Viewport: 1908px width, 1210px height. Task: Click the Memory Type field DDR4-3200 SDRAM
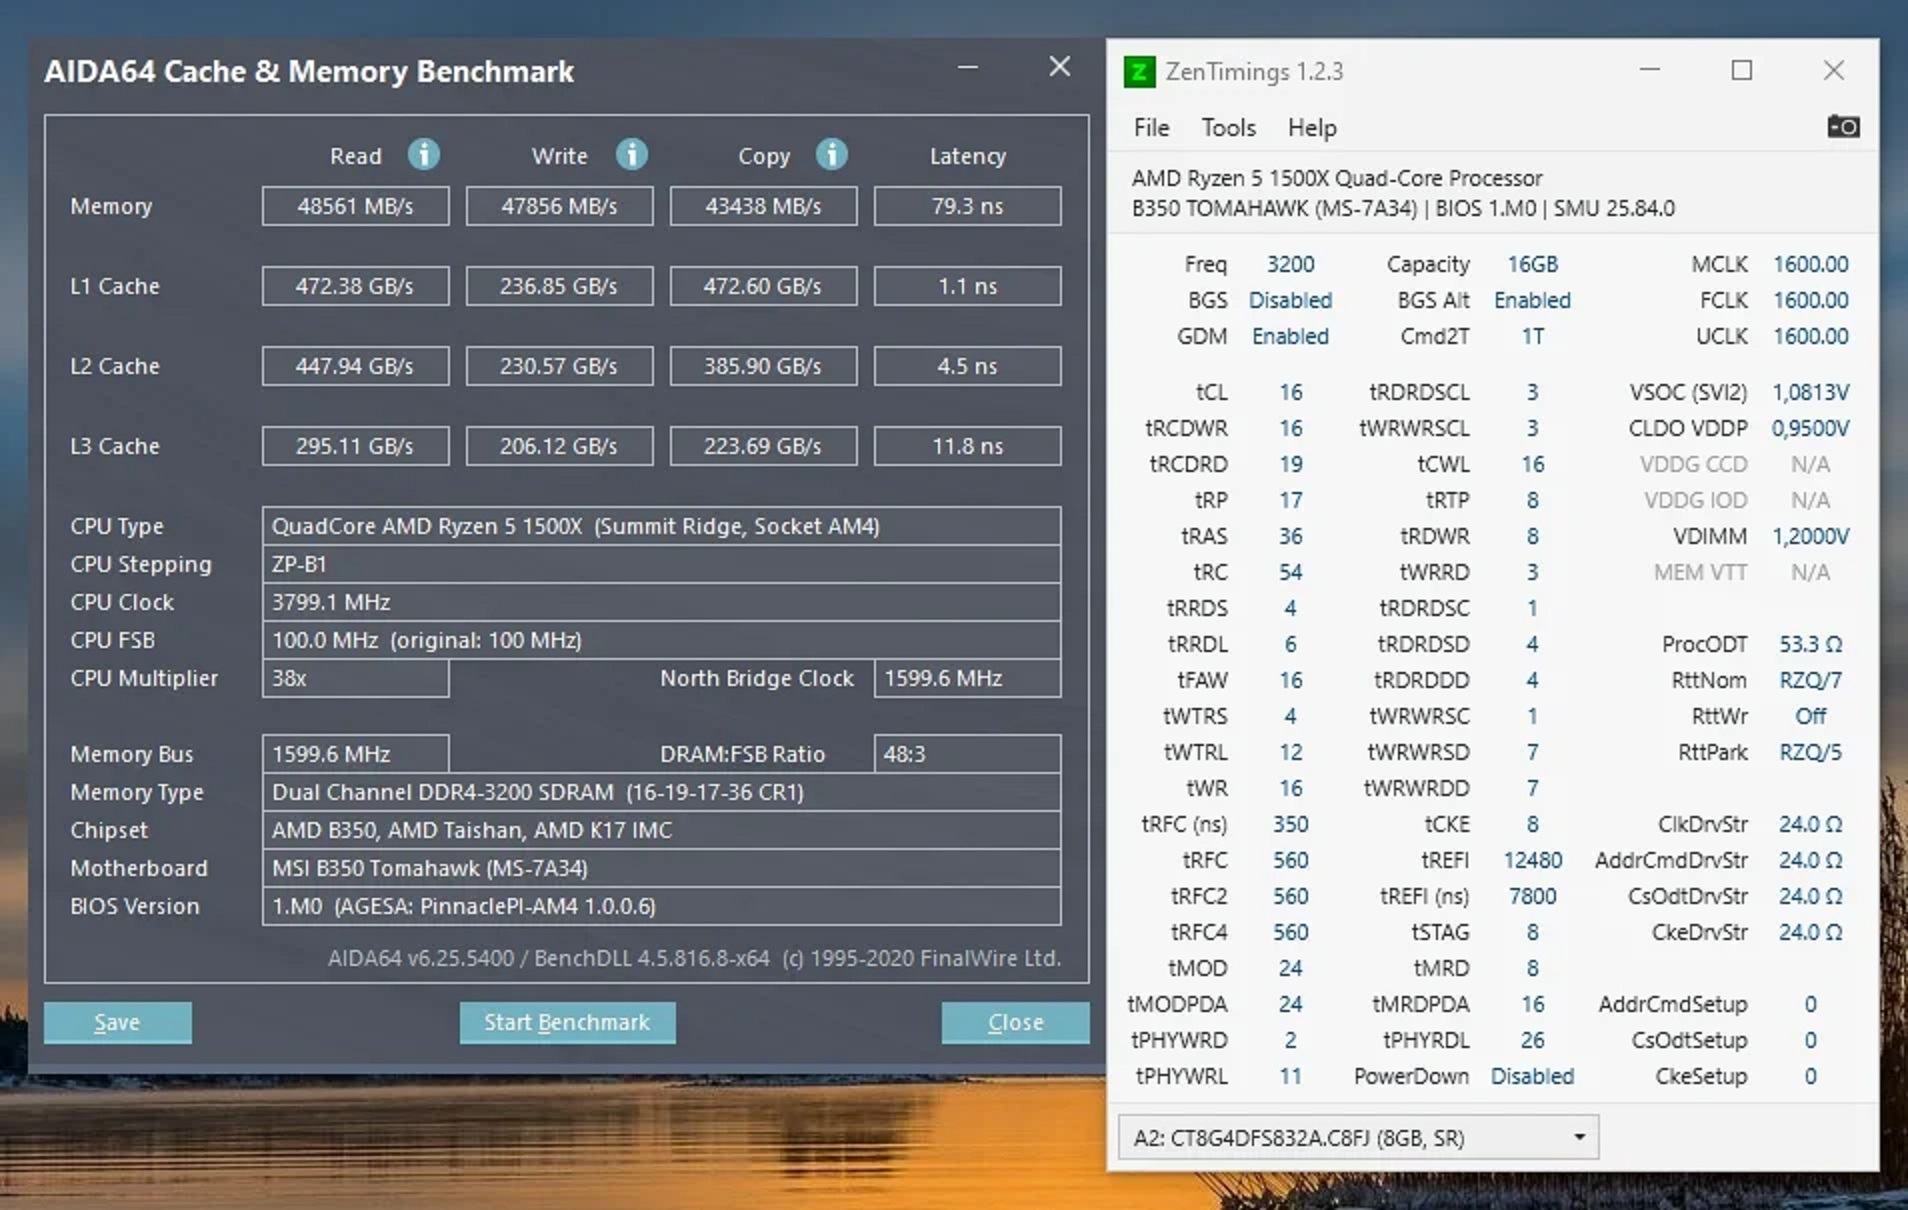(x=661, y=792)
